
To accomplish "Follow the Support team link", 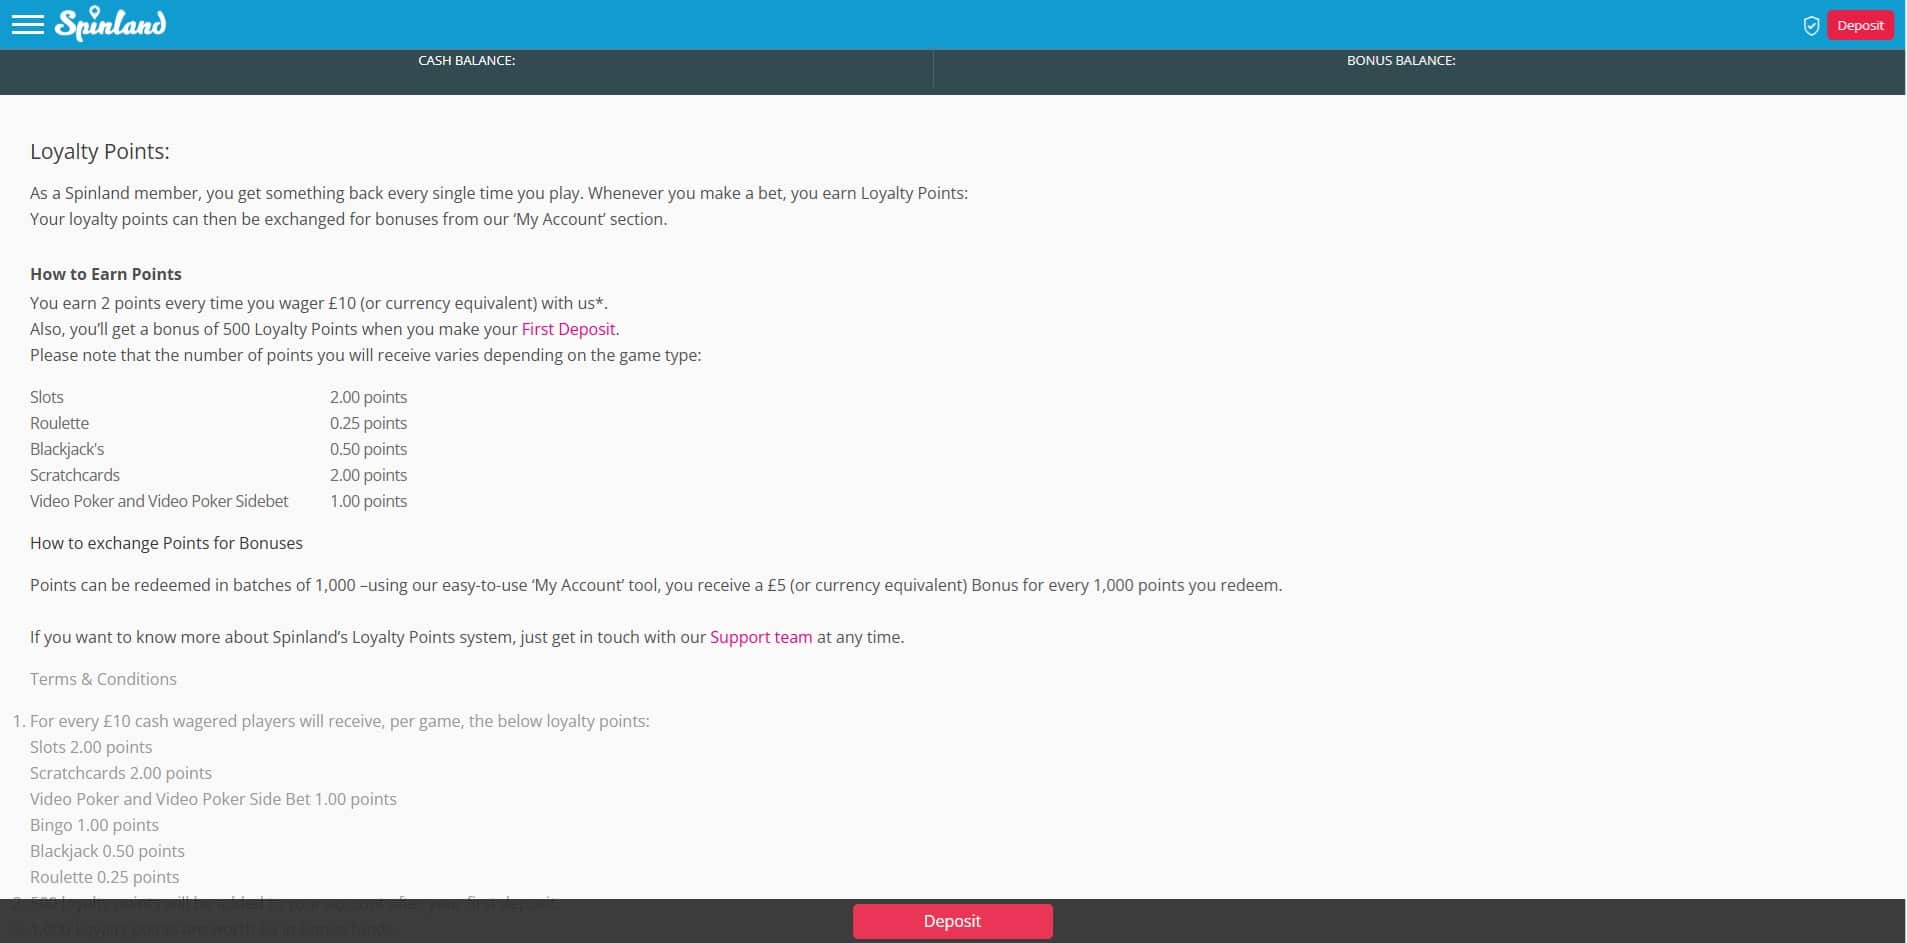I will (760, 637).
